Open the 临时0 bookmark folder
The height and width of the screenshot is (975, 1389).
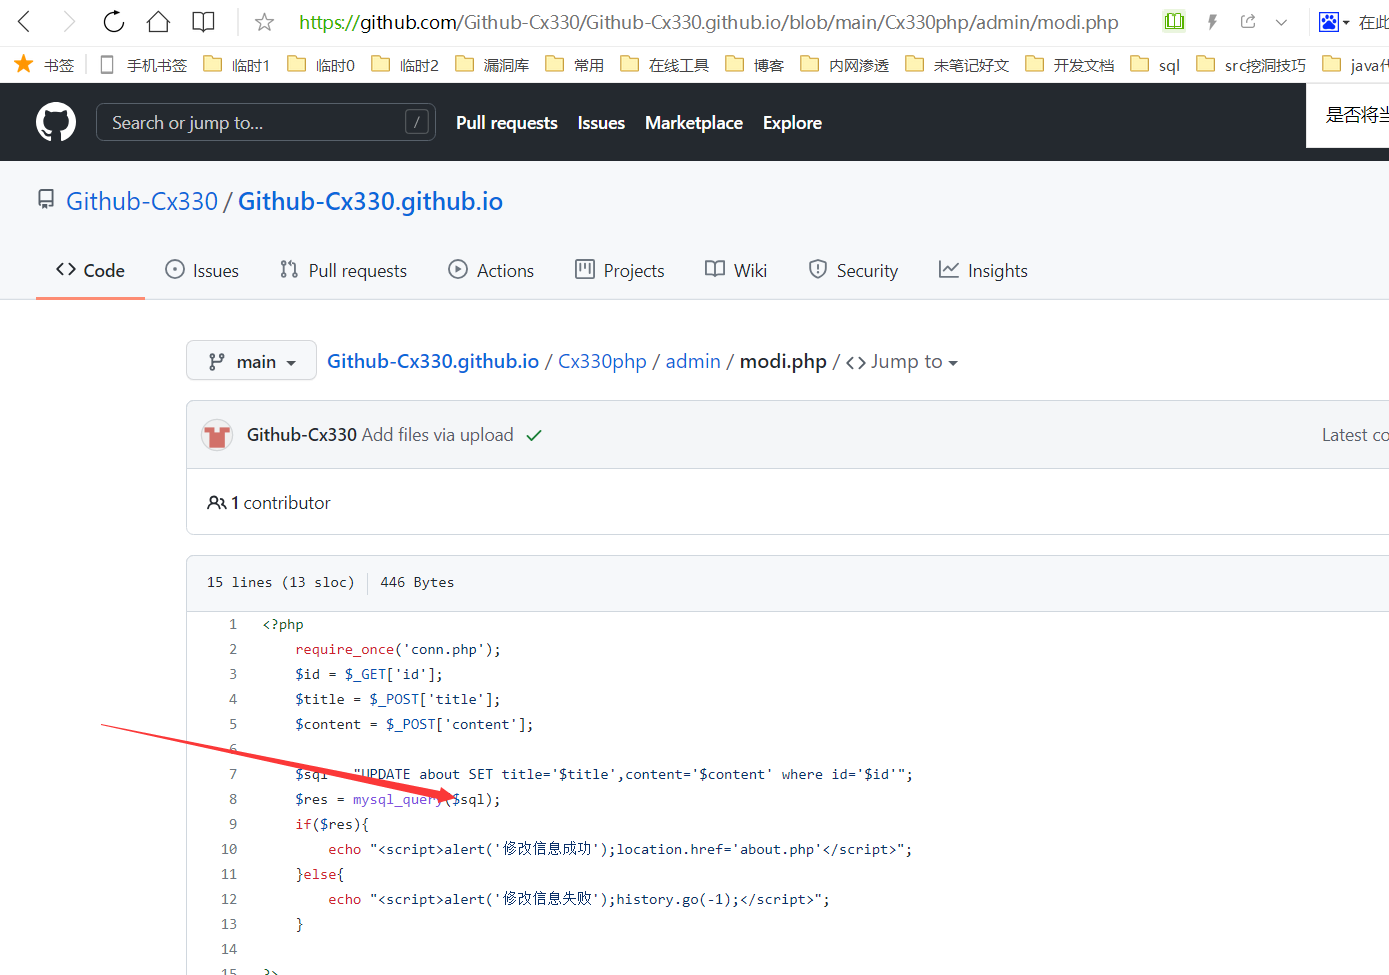pos(321,65)
